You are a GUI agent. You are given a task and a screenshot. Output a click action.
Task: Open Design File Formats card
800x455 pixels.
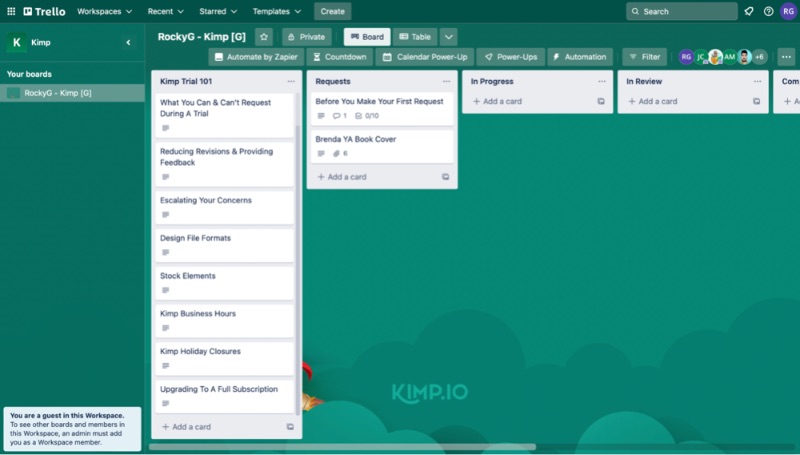tap(224, 245)
